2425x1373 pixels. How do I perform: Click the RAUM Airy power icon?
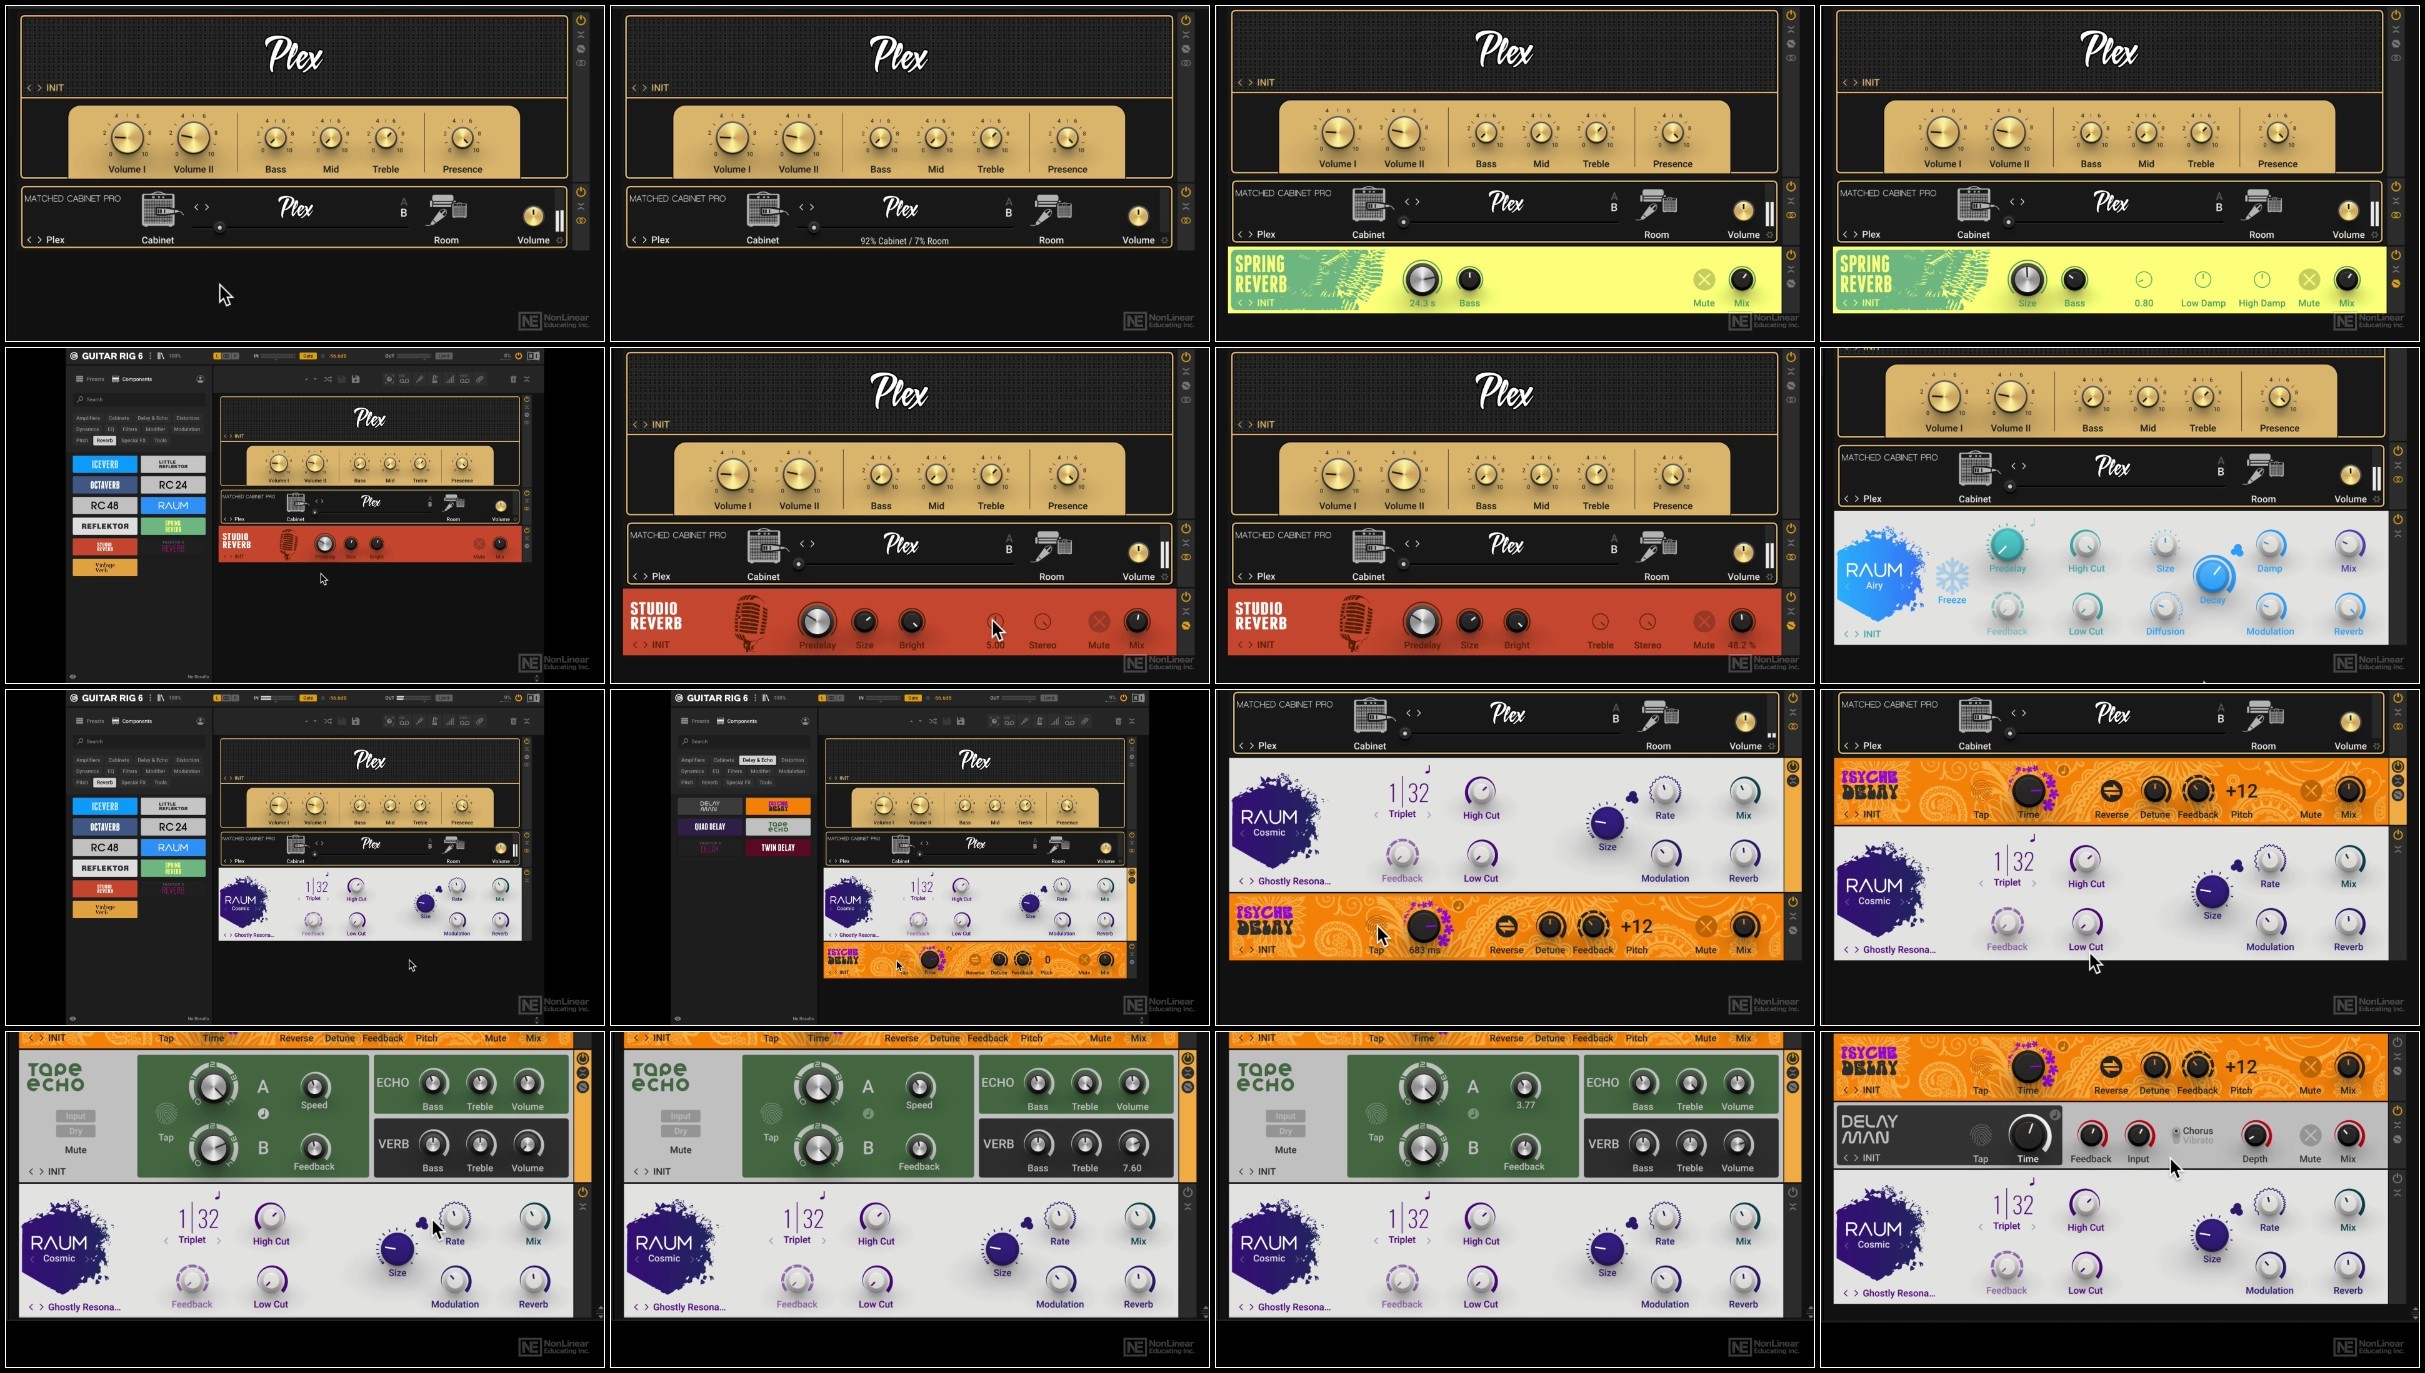click(2398, 519)
